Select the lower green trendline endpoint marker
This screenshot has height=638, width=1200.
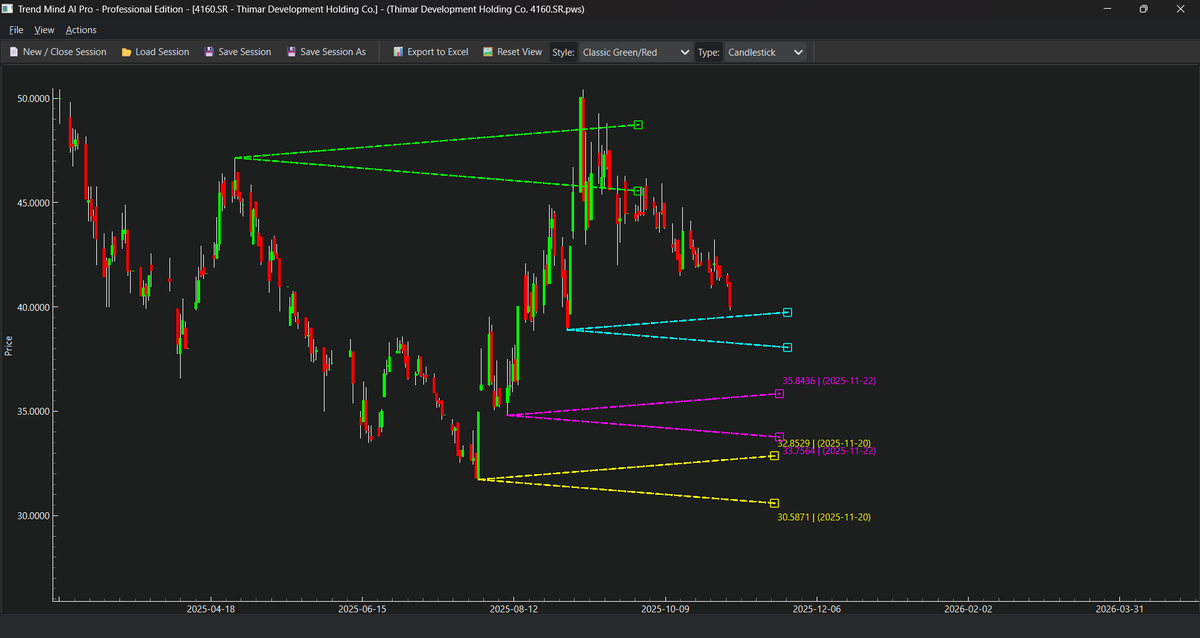point(638,191)
